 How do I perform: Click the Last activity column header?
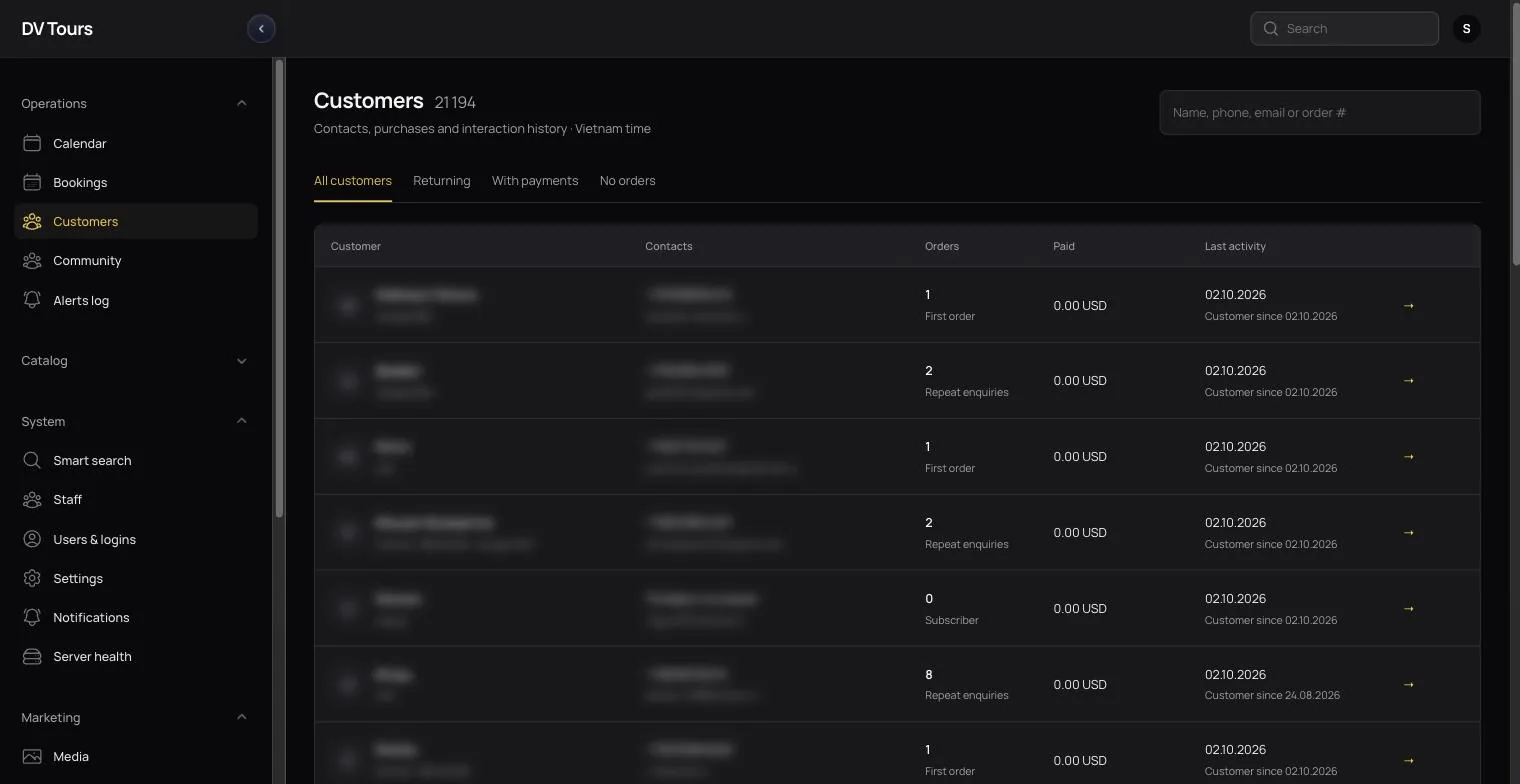click(1235, 246)
